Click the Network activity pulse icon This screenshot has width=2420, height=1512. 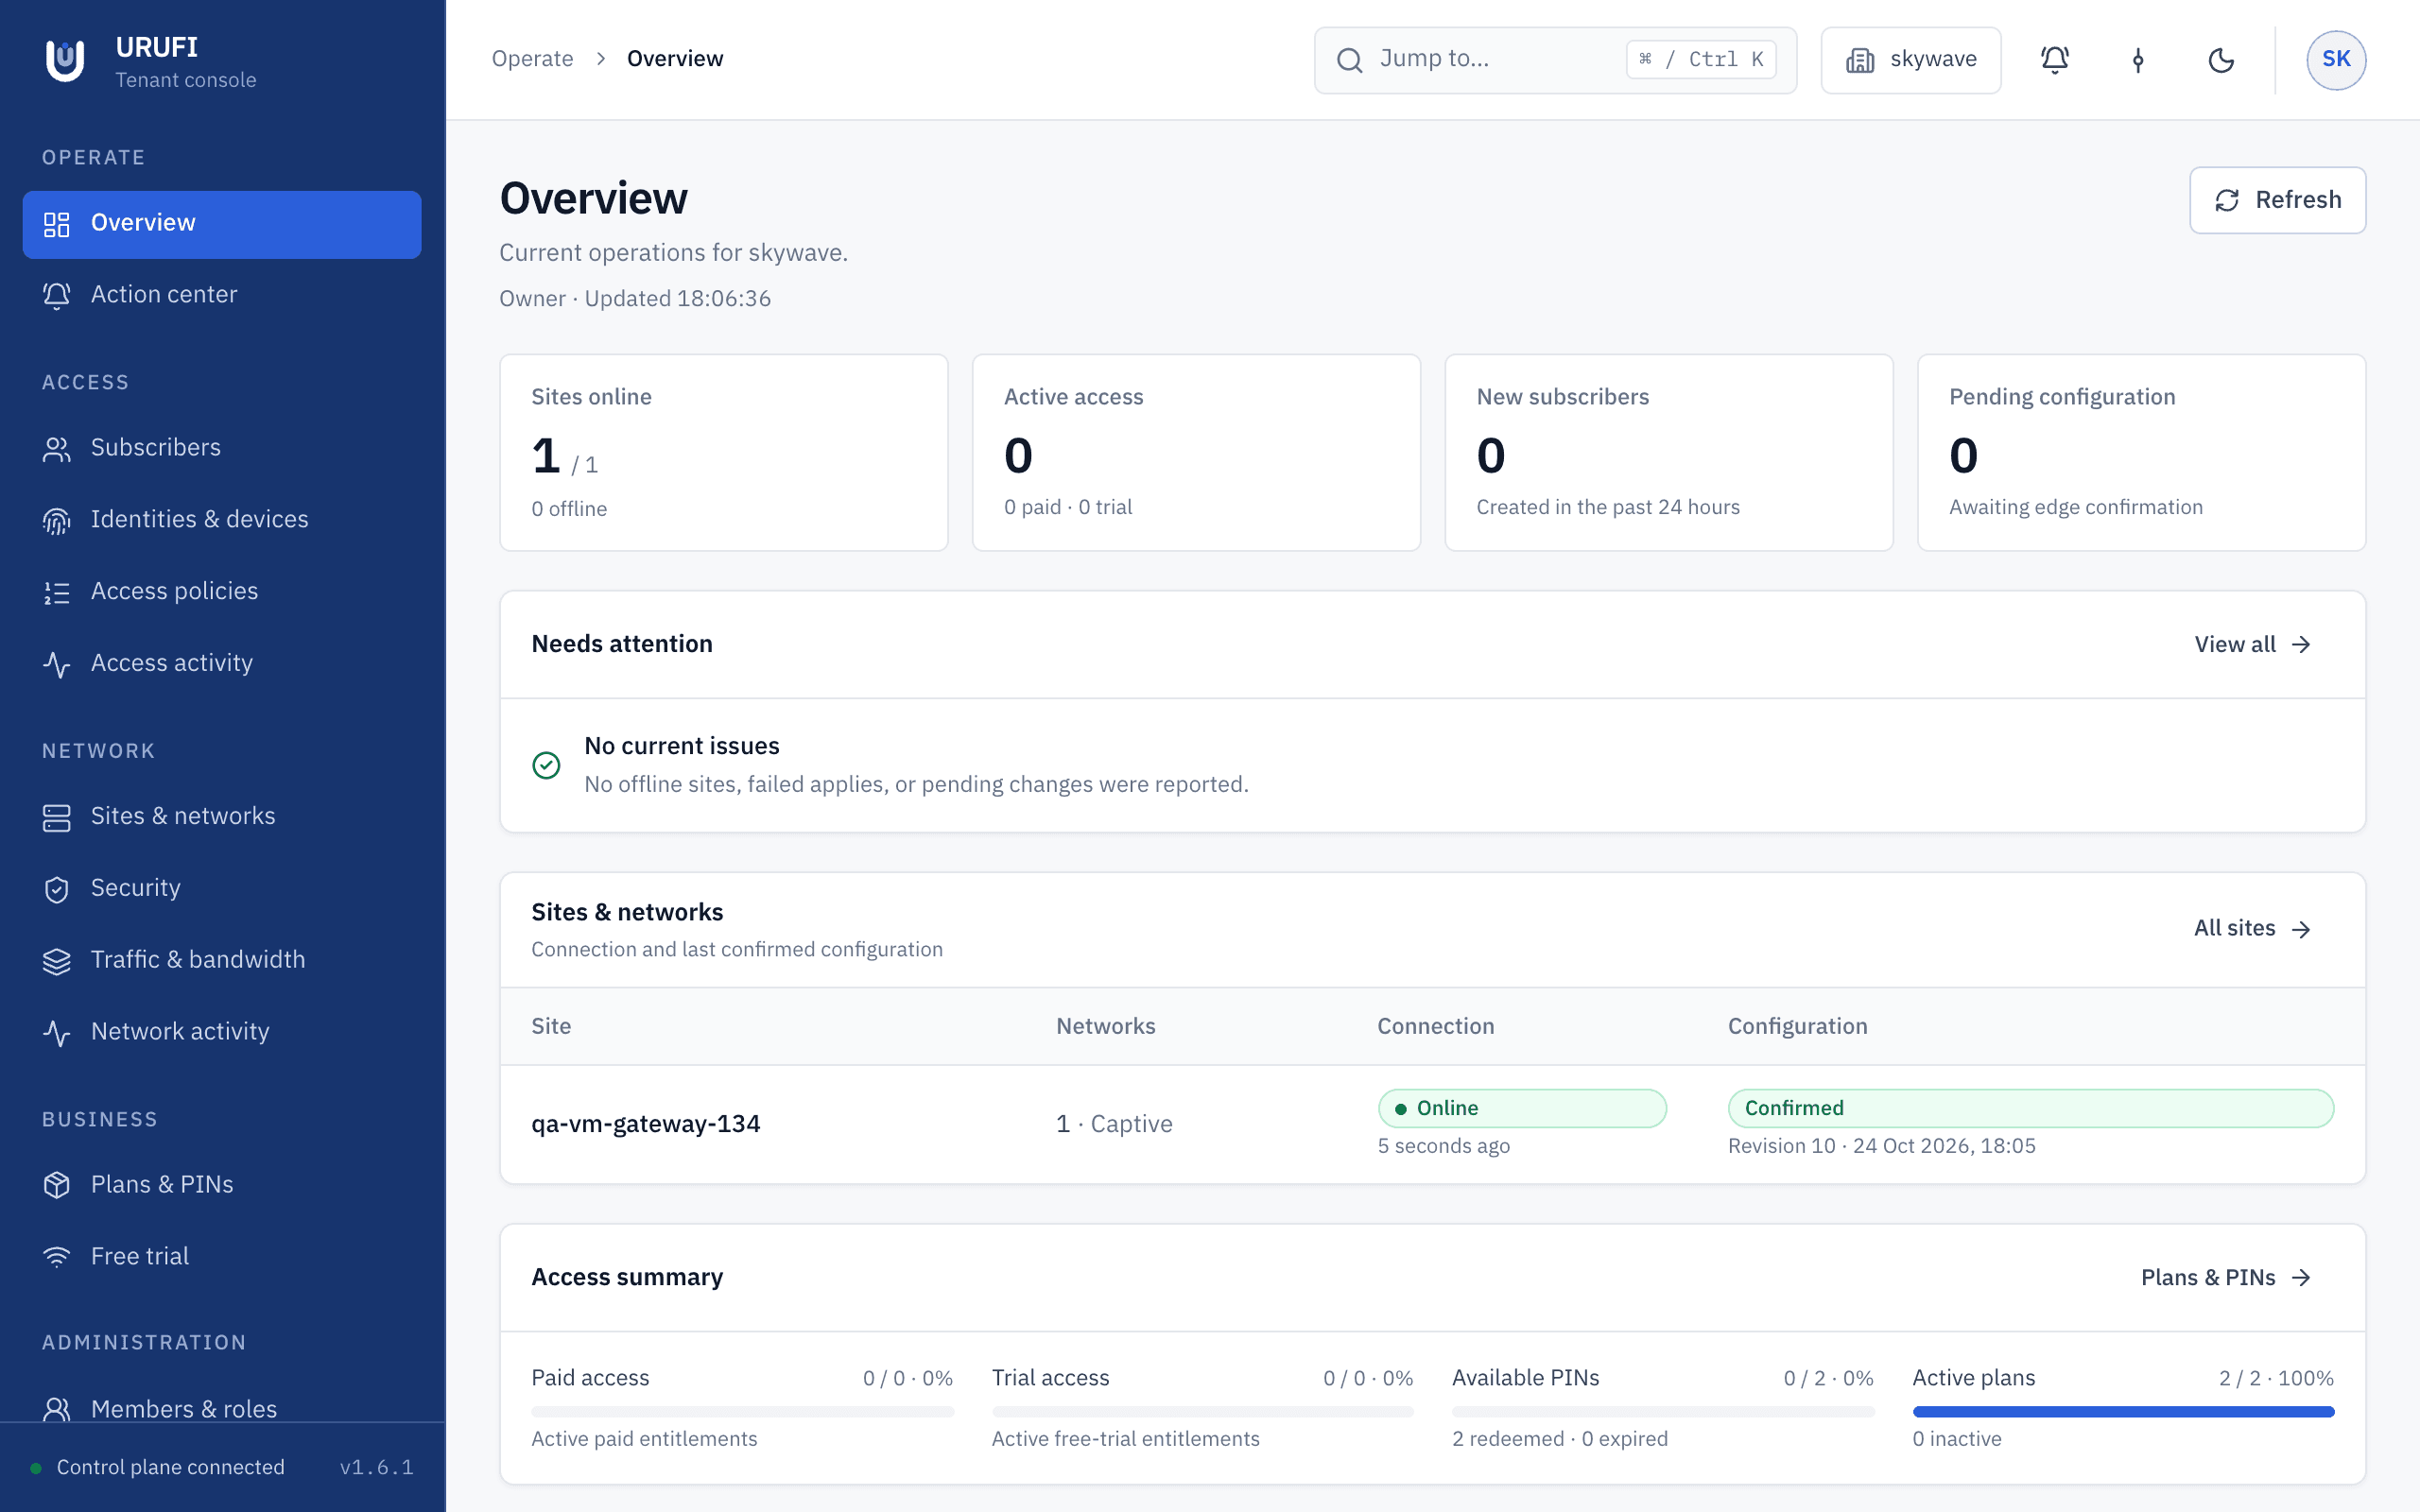tap(57, 1033)
